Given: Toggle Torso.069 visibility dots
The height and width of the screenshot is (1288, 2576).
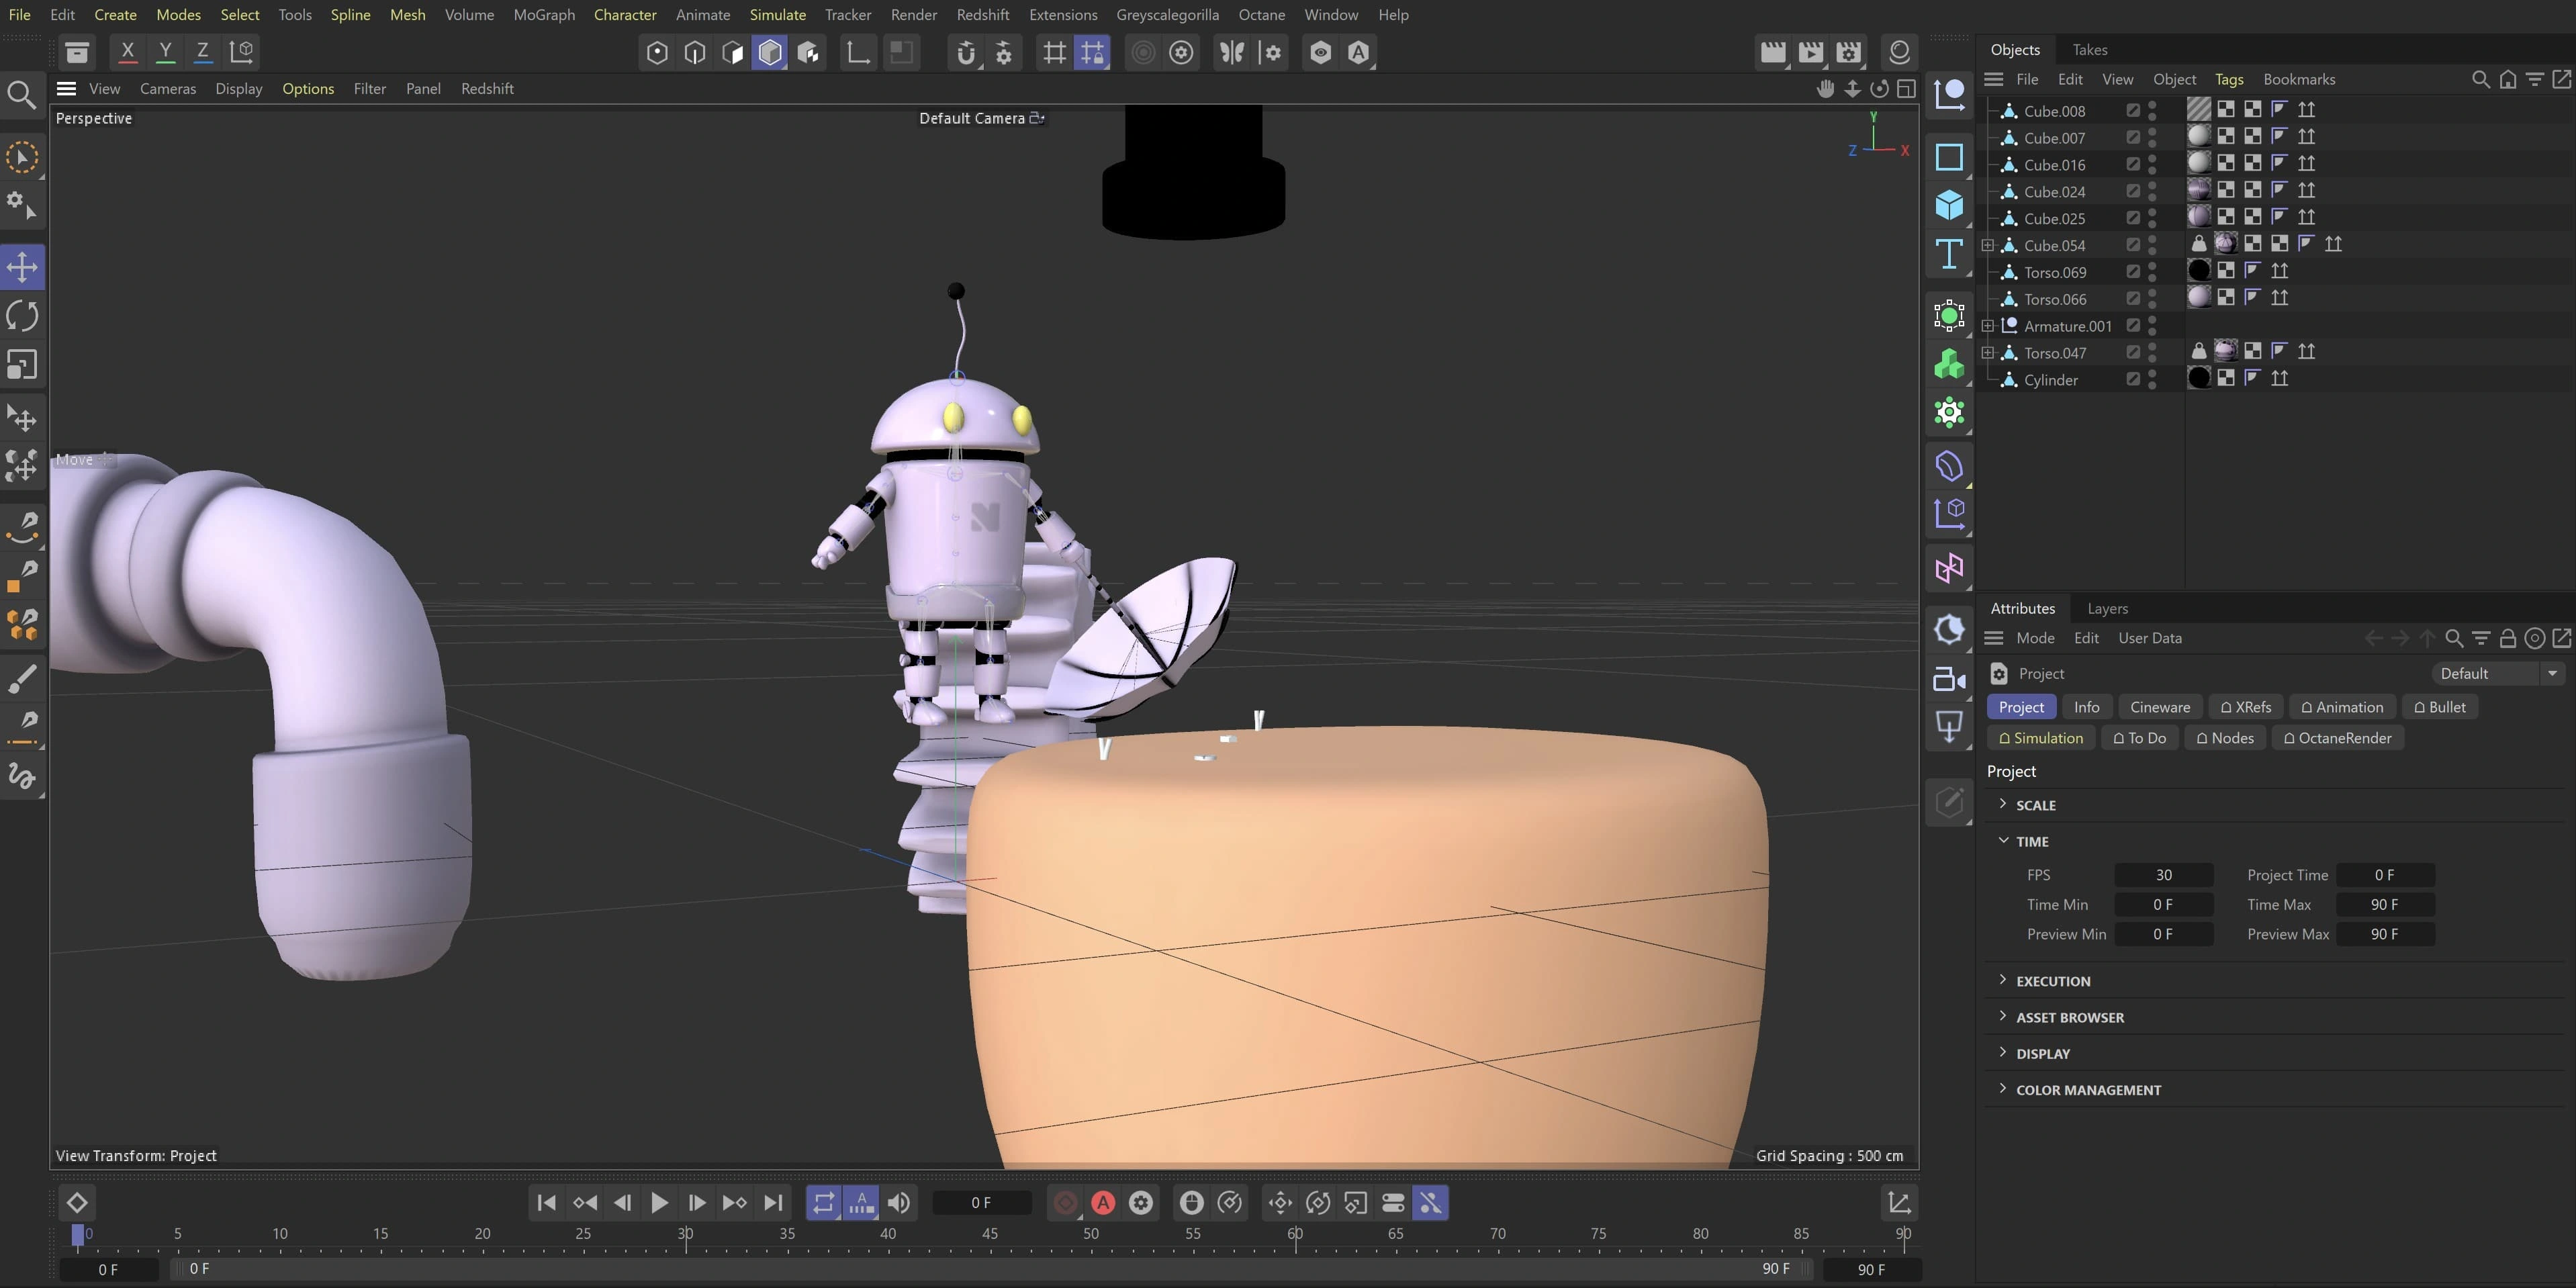Looking at the screenshot, I should pyautogui.click(x=2152, y=271).
